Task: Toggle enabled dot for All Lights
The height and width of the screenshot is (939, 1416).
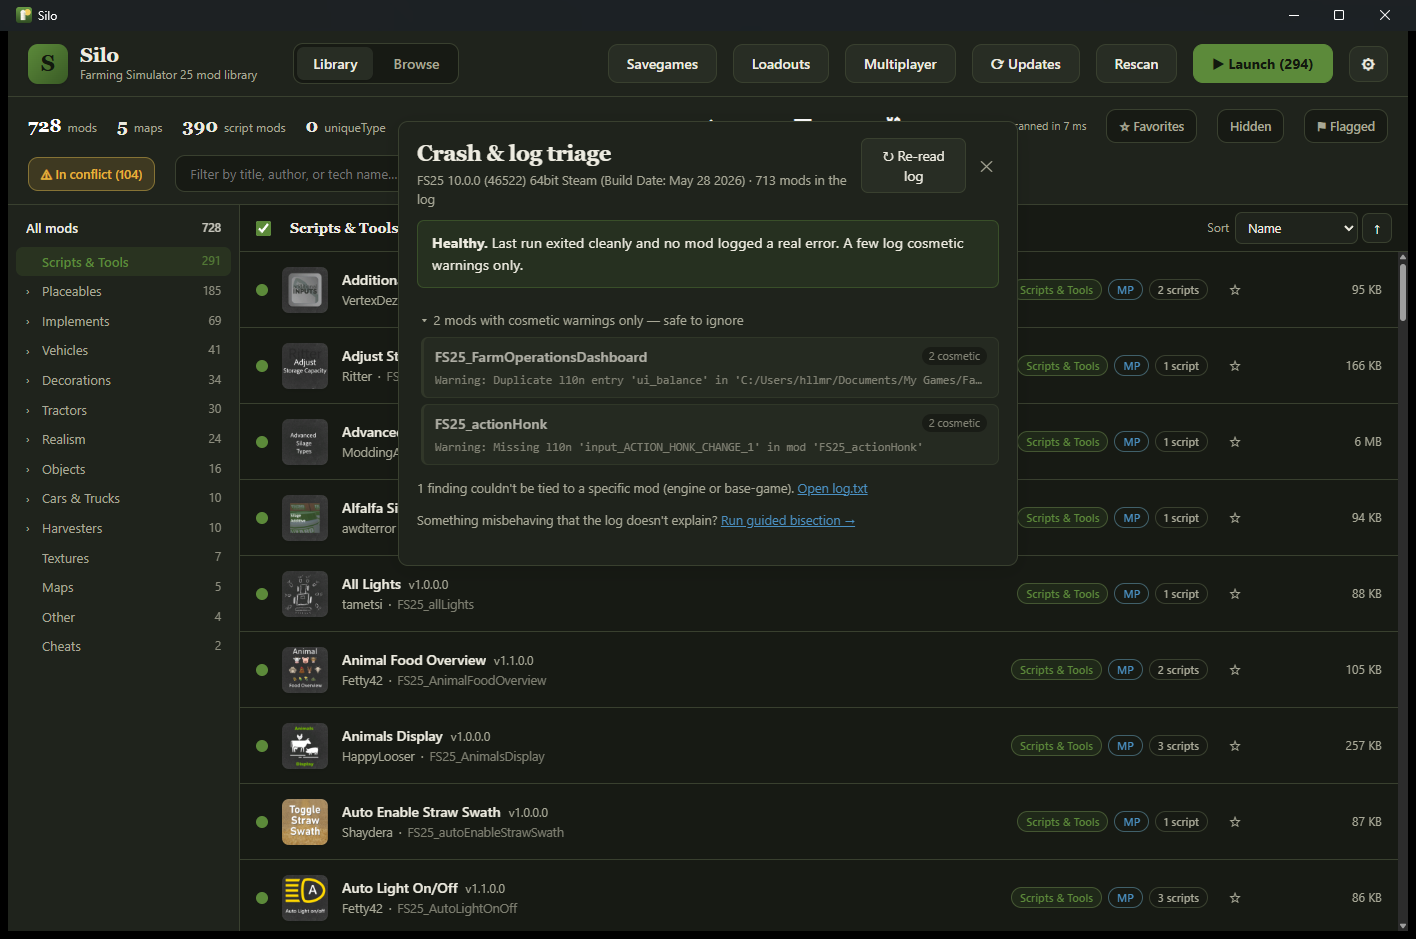Action: (x=262, y=594)
